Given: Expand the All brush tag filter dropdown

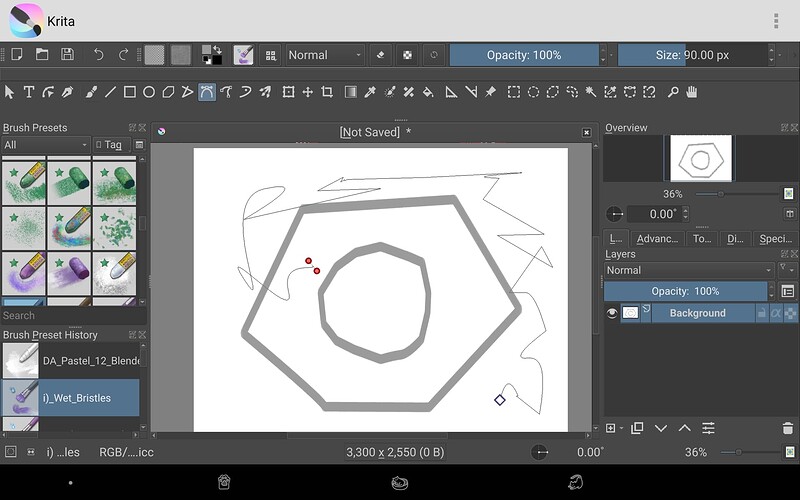Looking at the screenshot, I should (x=45, y=145).
